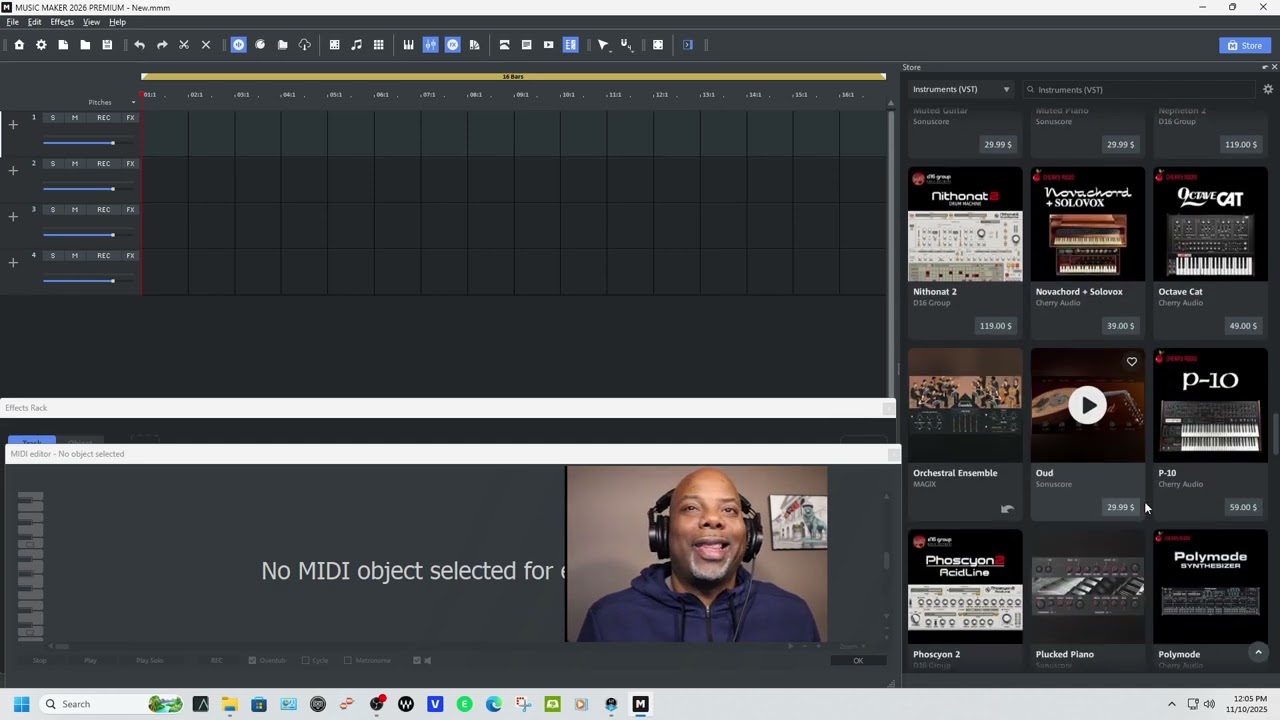Select the scissors cut tool
1280x720 pixels.
[x=184, y=45]
